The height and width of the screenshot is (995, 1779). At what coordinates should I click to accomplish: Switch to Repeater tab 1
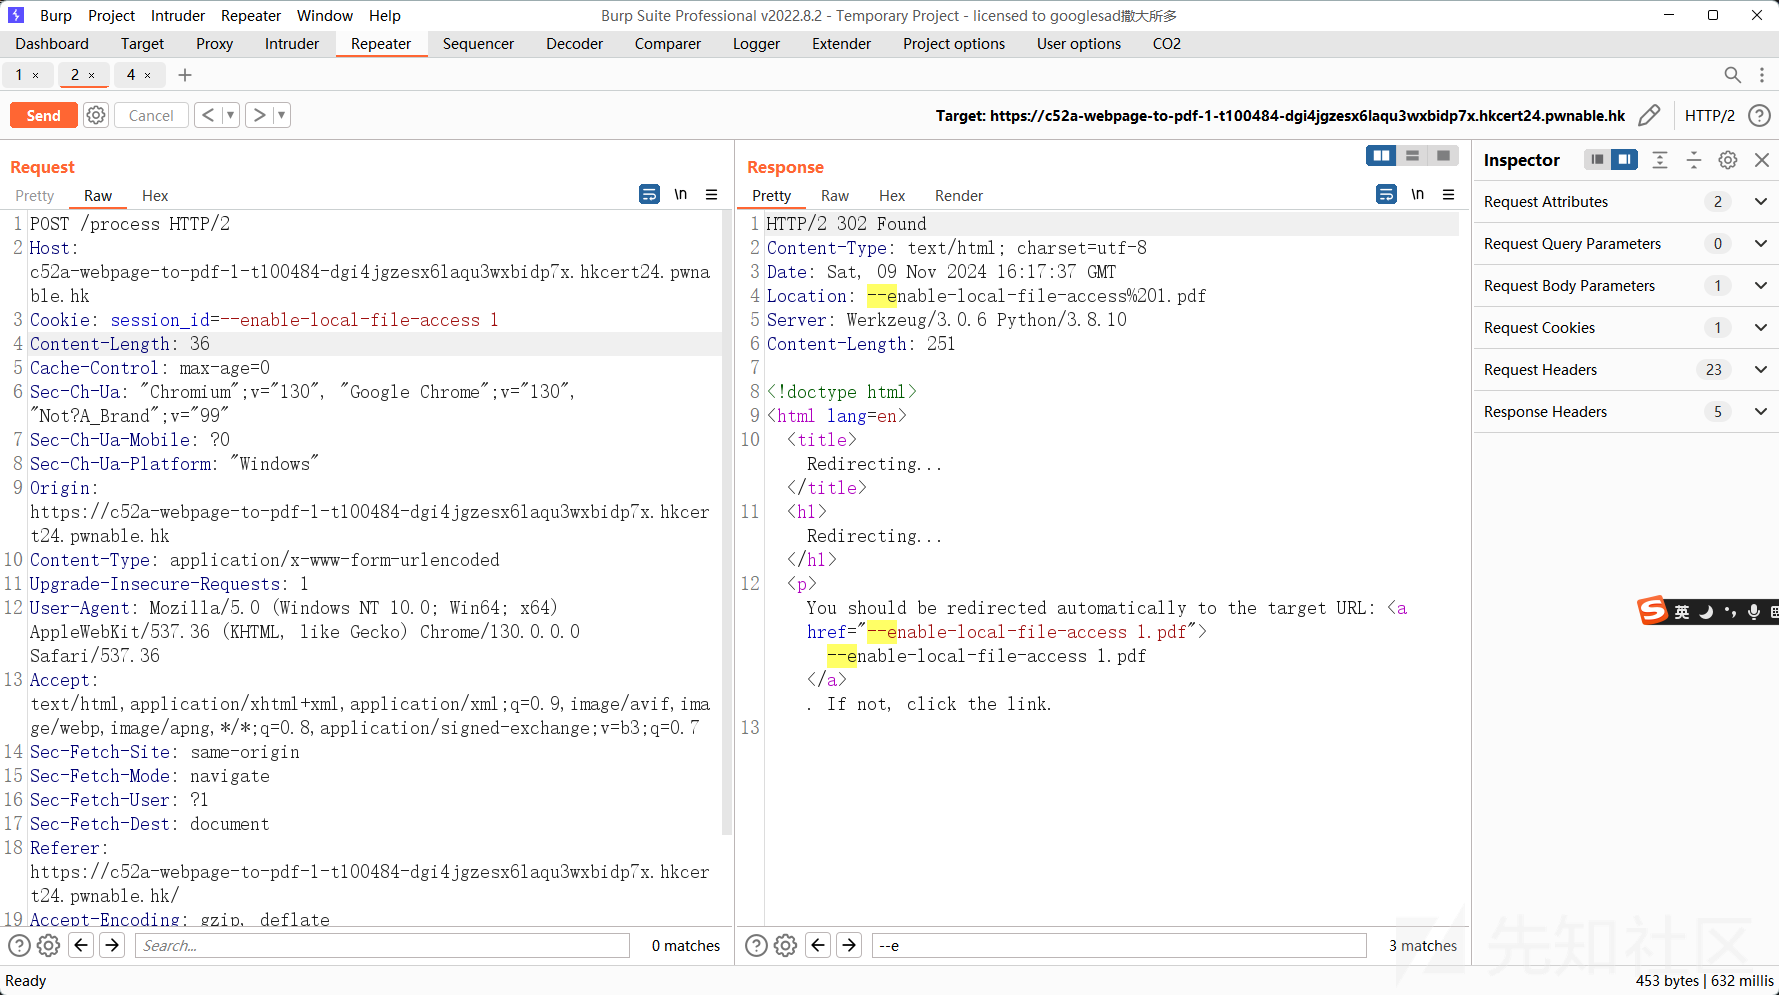tap(19, 75)
